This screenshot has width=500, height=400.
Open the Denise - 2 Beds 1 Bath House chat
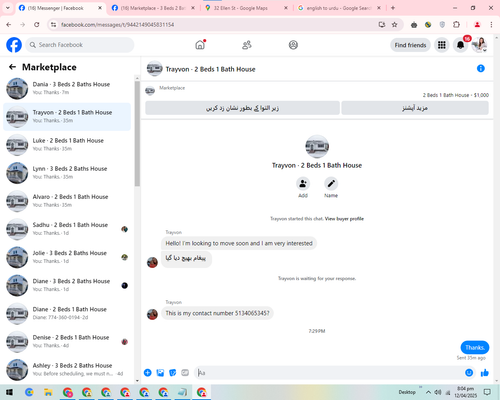67,342
